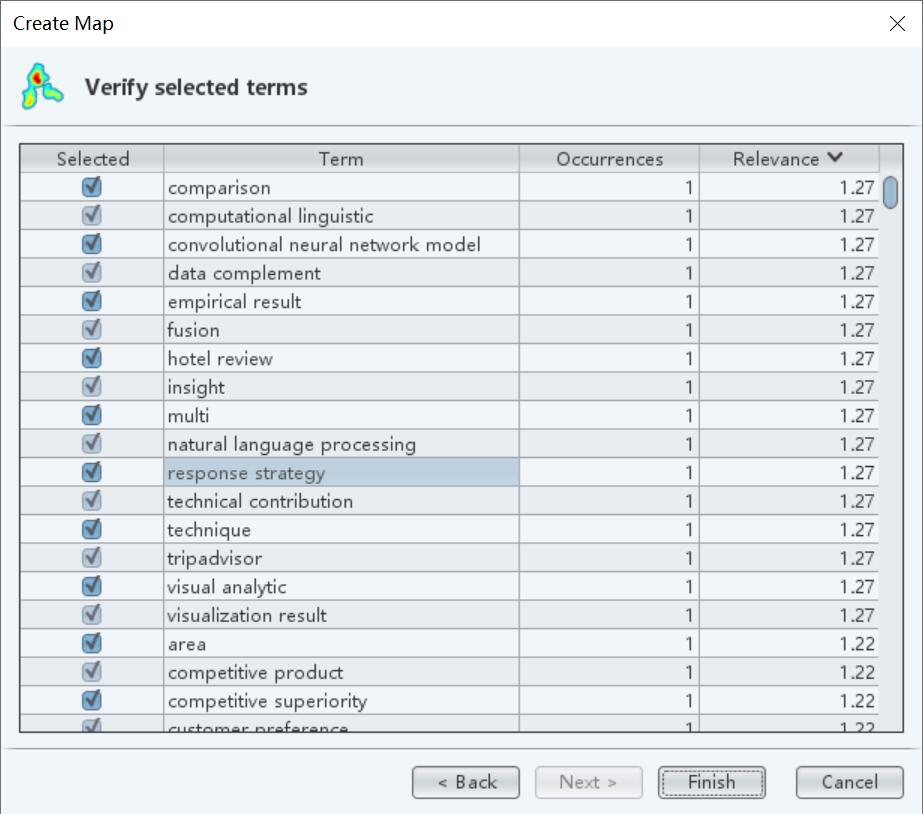The width and height of the screenshot is (923, 814).
Task: Cancel the Create Map wizard
Action: 849,782
